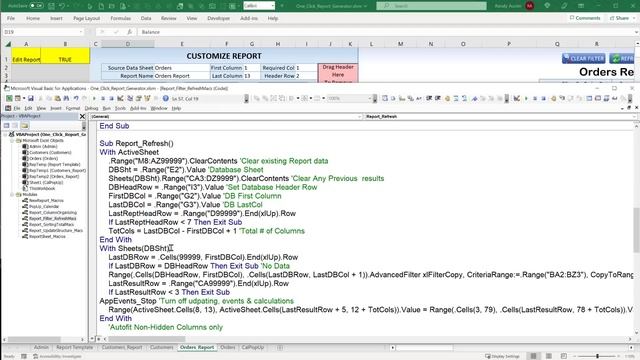Viewport: 640px width, 360px height.
Task: Open the Formulas ribbon tab in Excel
Action: click(x=120, y=18)
